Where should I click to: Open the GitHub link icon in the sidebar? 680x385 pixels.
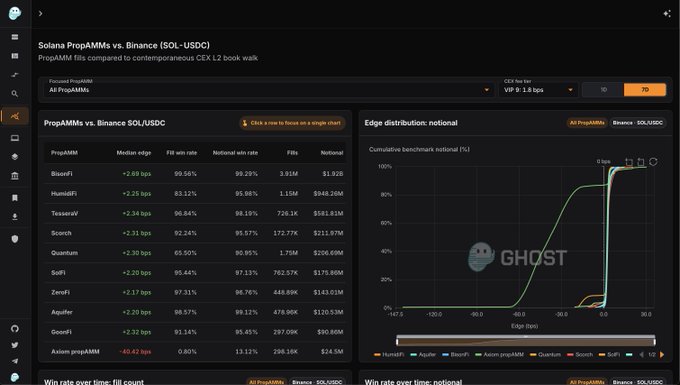click(15, 329)
